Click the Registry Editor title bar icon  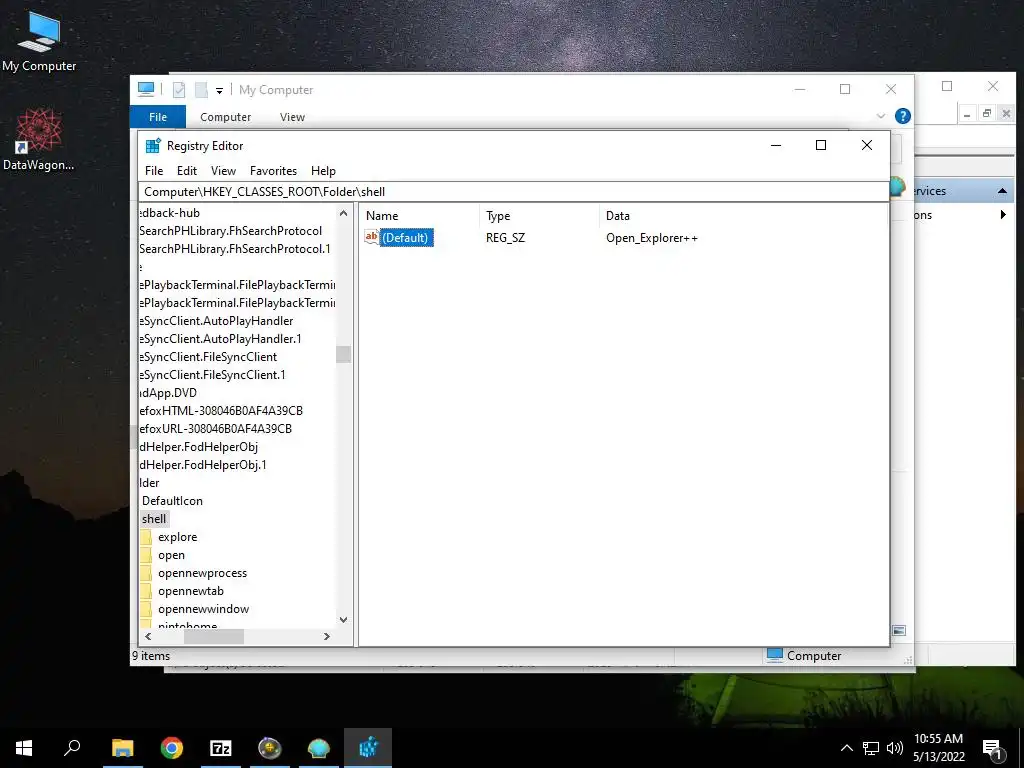(153, 146)
